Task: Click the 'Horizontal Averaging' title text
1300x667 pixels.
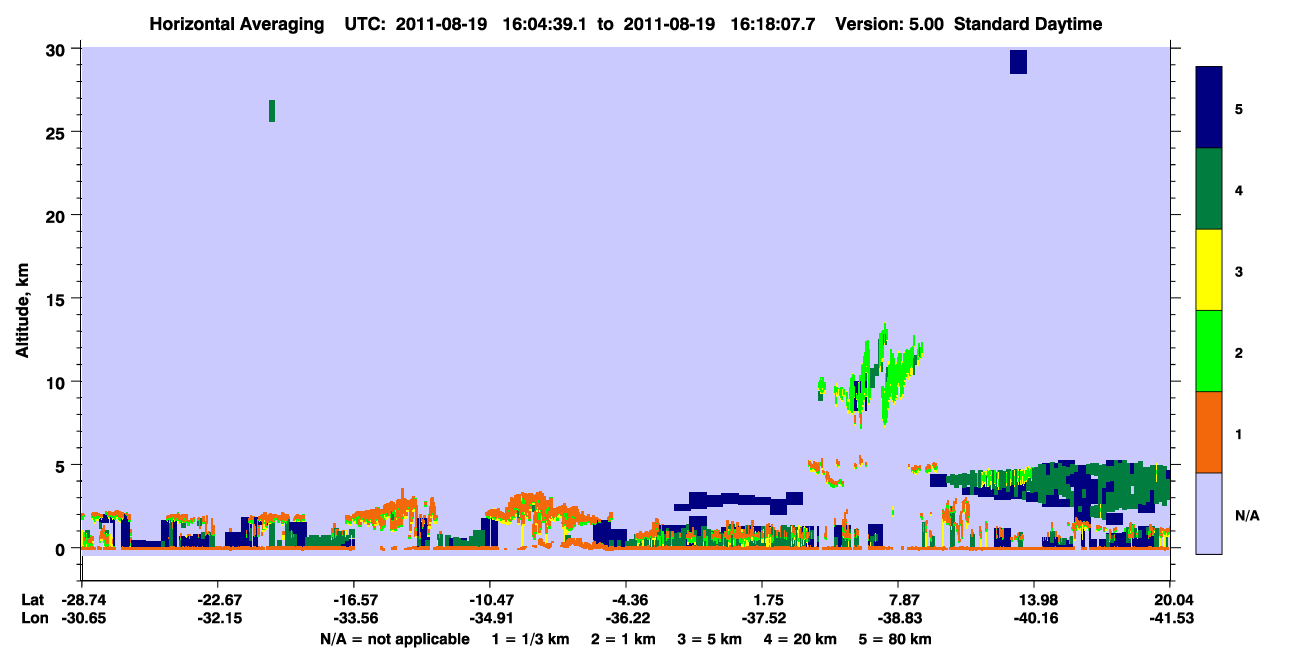Action: 237,24
